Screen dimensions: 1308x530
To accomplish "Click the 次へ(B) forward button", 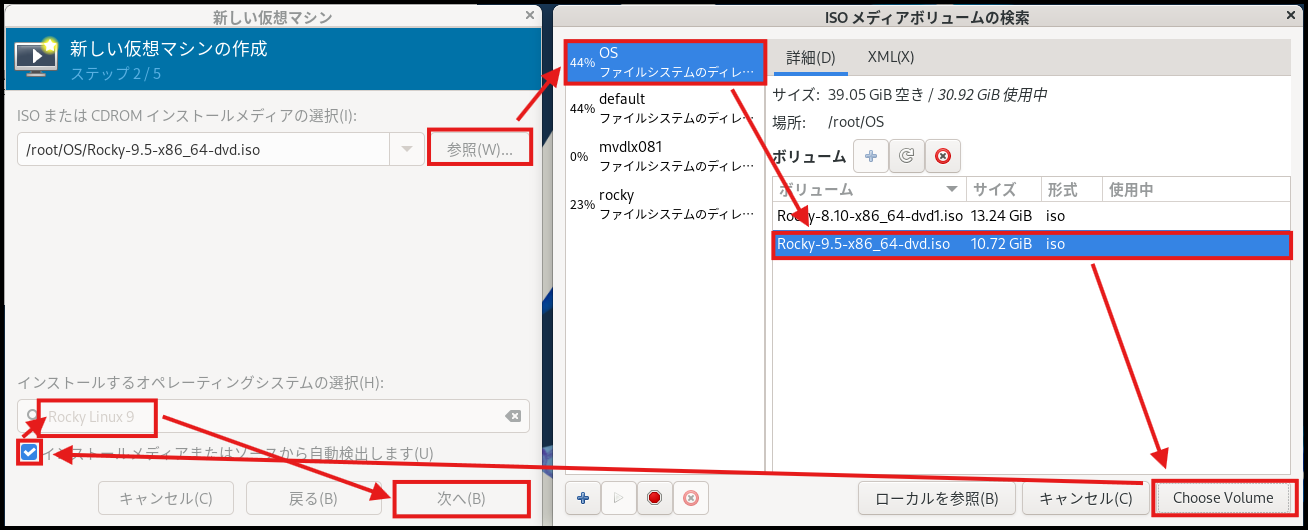I will pyautogui.click(x=461, y=498).
